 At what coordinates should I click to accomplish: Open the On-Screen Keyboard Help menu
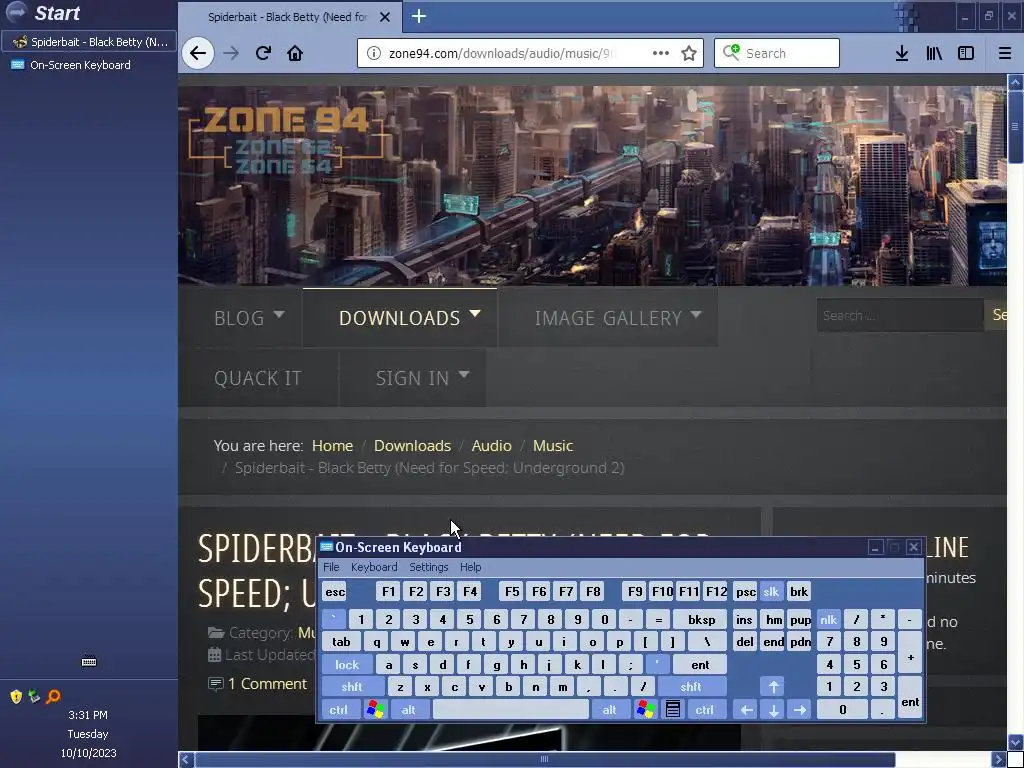pos(470,567)
